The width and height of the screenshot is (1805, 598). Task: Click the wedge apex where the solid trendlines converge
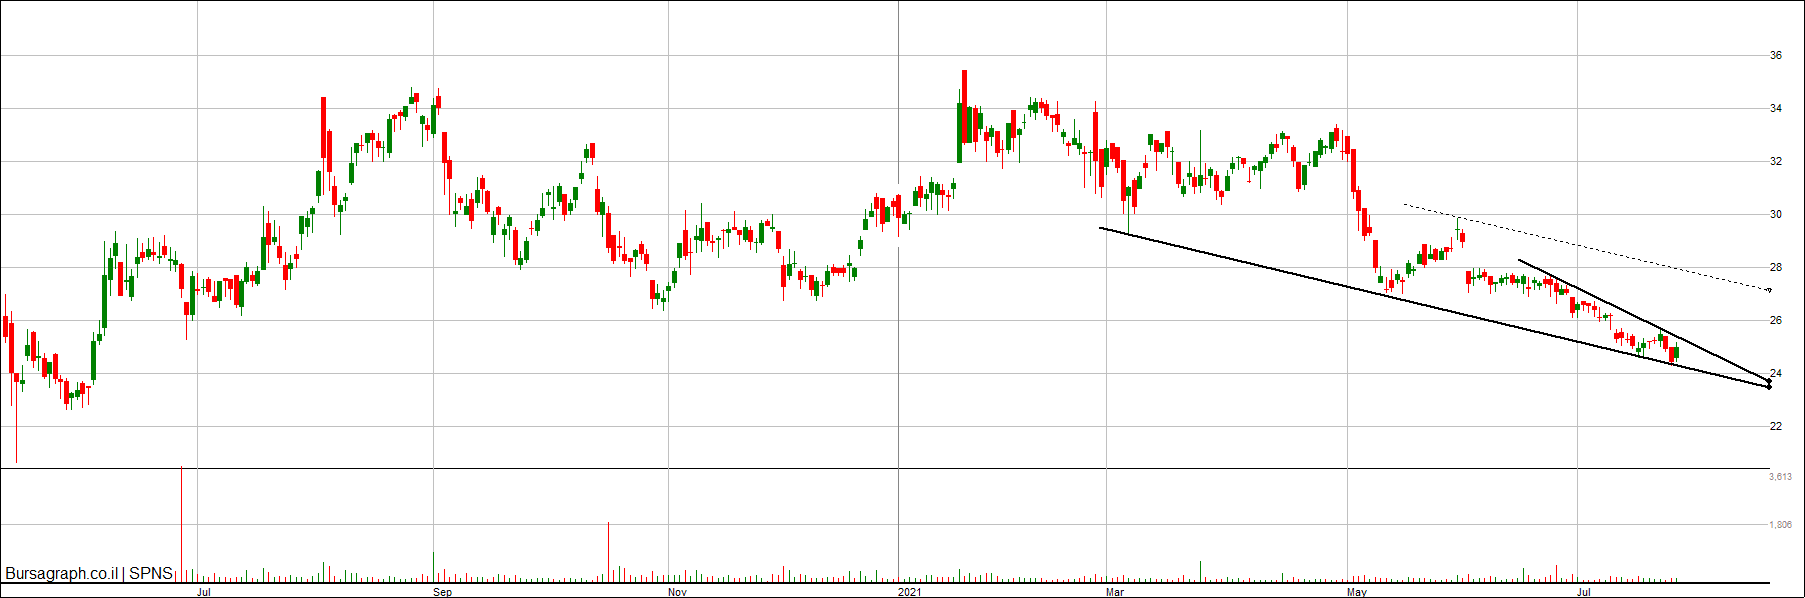click(x=1769, y=384)
